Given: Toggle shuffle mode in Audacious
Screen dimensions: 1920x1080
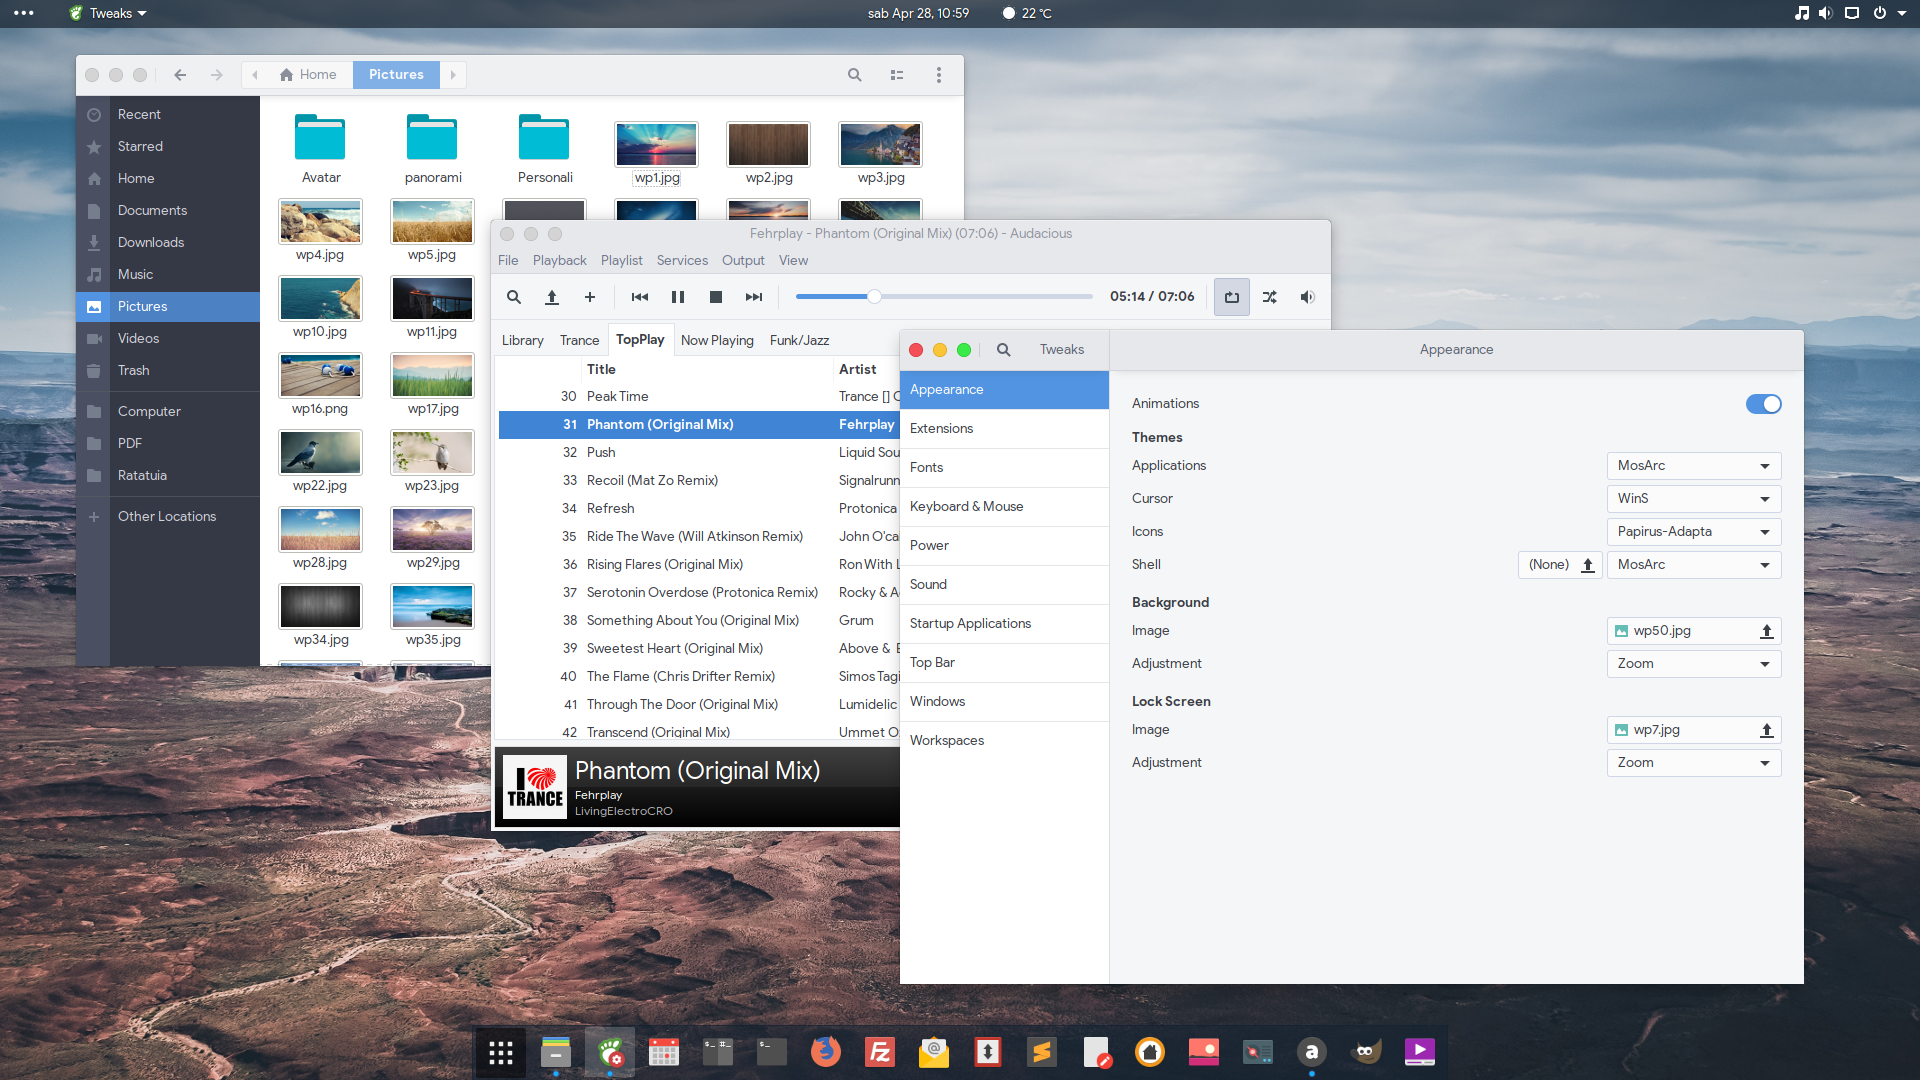Looking at the screenshot, I should click(x=1270, y=297).
